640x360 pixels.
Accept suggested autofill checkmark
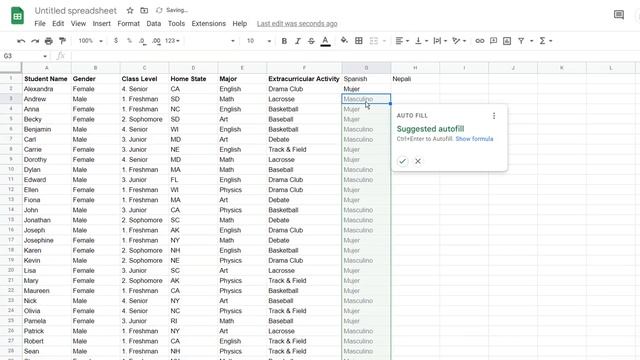(x=402, y=161)
